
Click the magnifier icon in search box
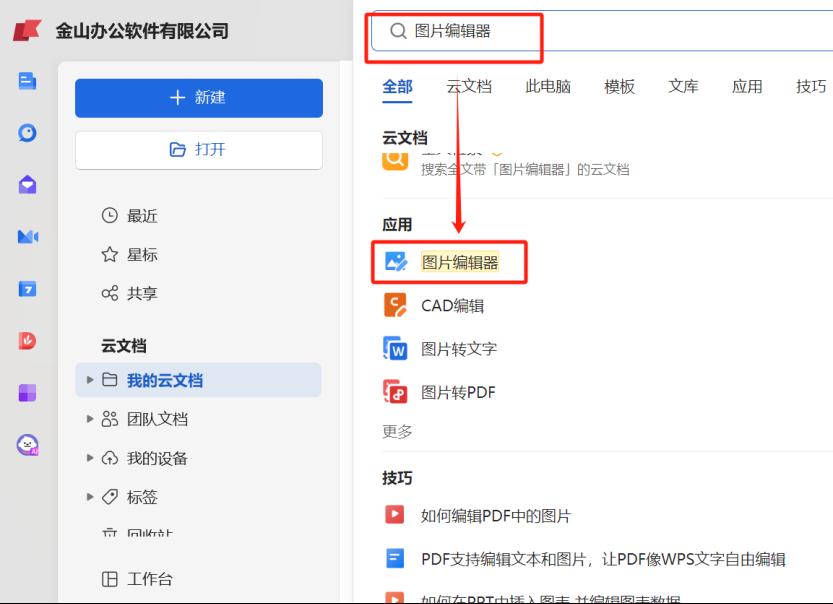click(398, 31)
